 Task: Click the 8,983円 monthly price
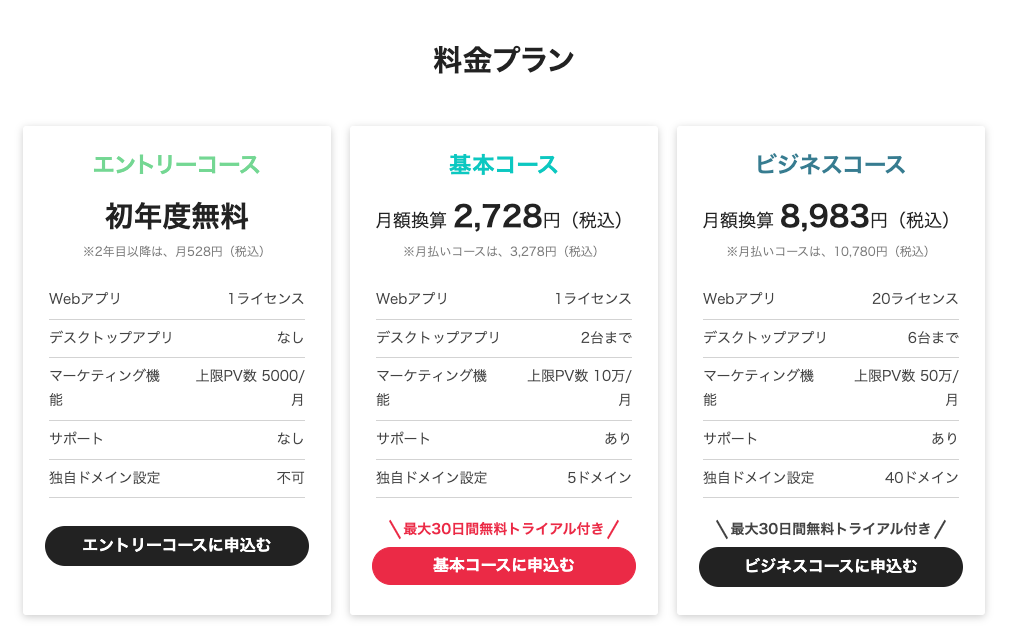coord(834,217)
